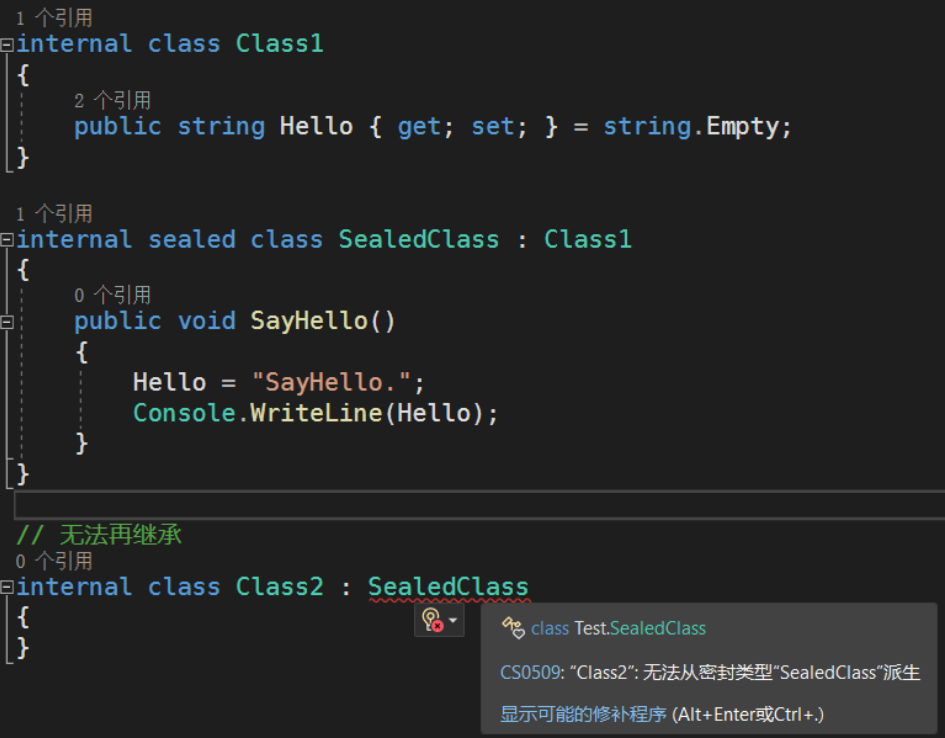This screenshot has width=945, height=738.
Task: Open the 0 个引用 CodeLens above SayHello
Action: 112,295
